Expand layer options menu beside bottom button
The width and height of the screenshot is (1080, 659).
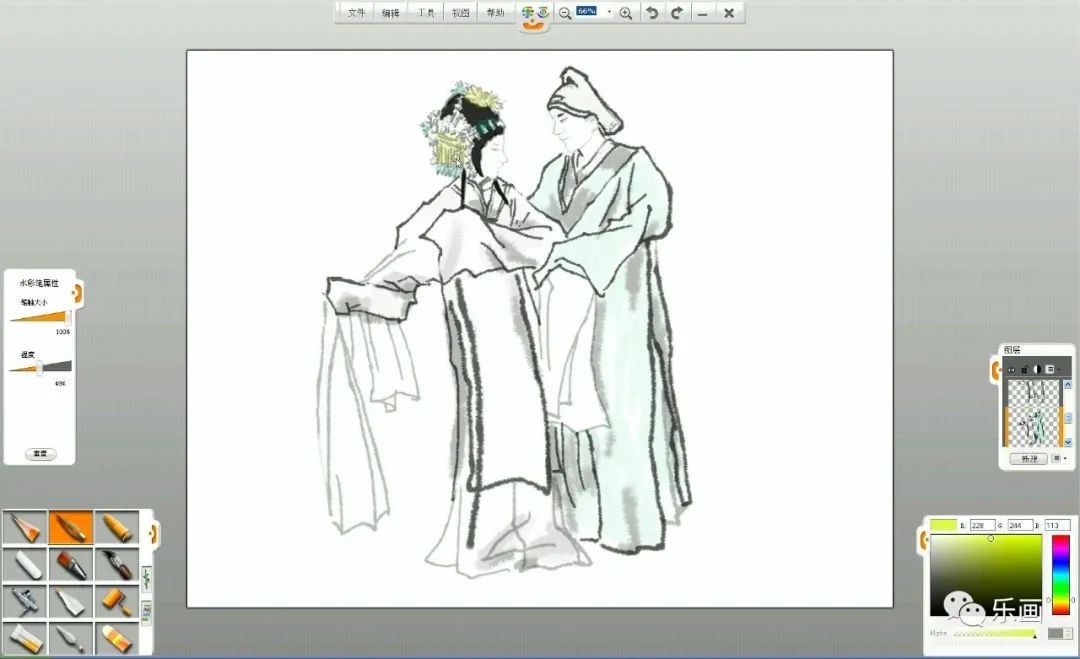pyautogui.click(x=1057, y=458)
